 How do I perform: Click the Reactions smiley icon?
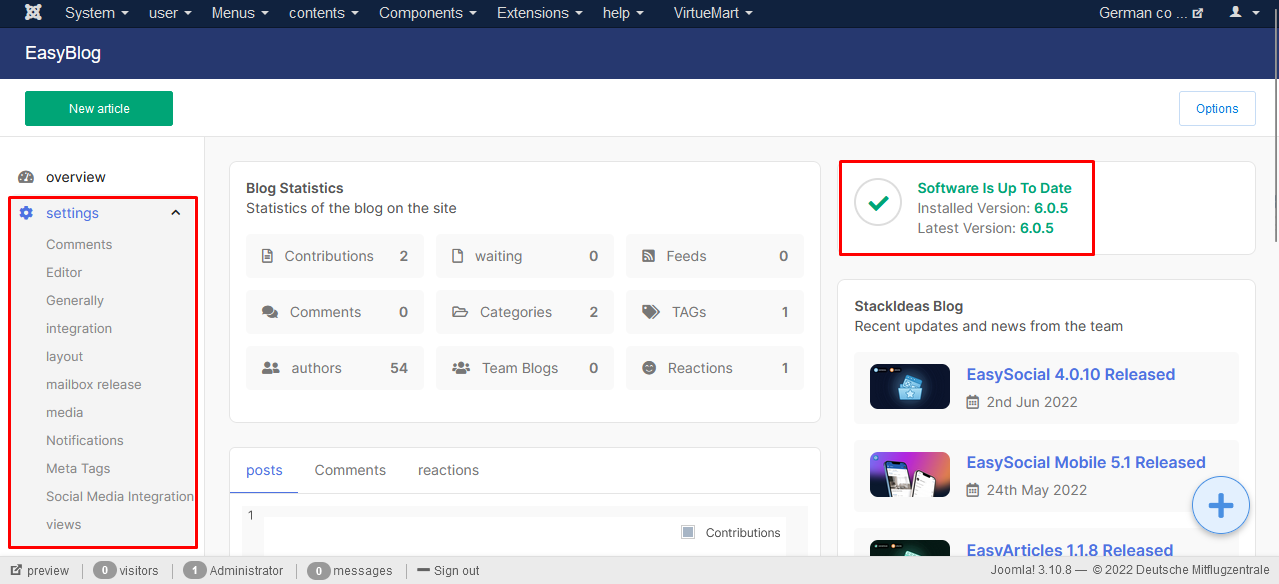pyautogui.click(x=649, y=368)
